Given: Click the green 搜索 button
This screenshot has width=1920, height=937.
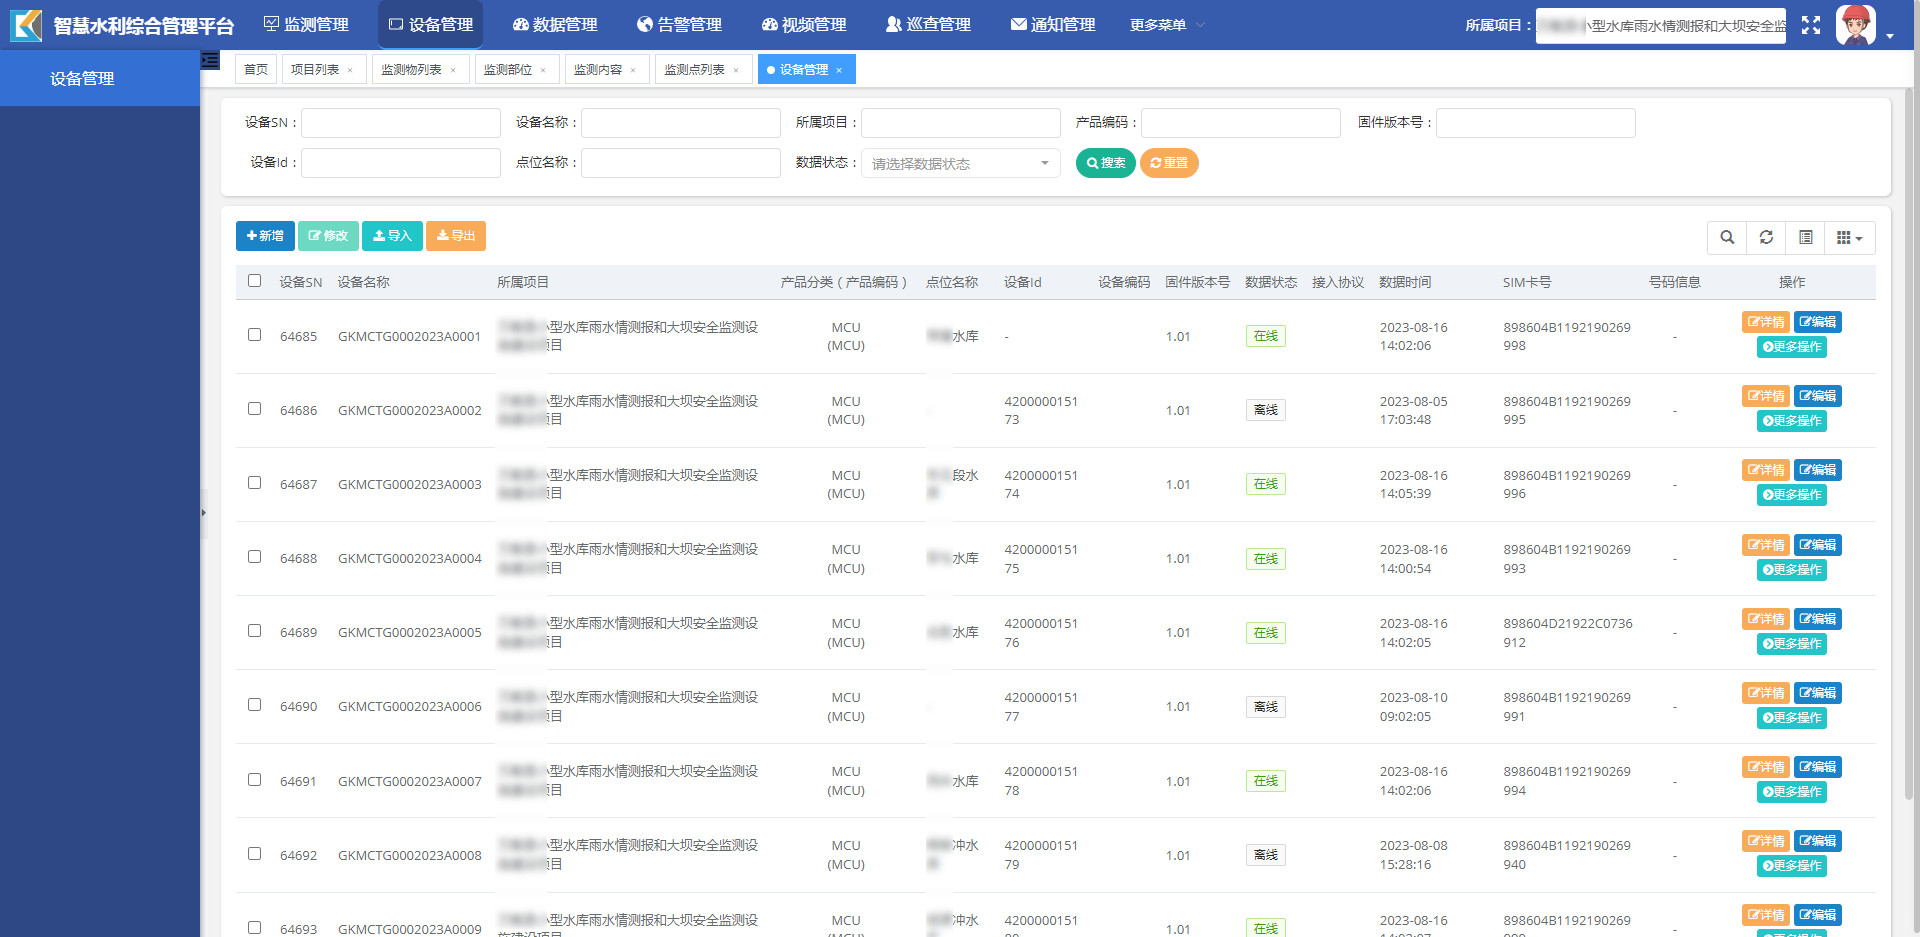Looking at the screenshot, I should click(x=1105, y=163).
